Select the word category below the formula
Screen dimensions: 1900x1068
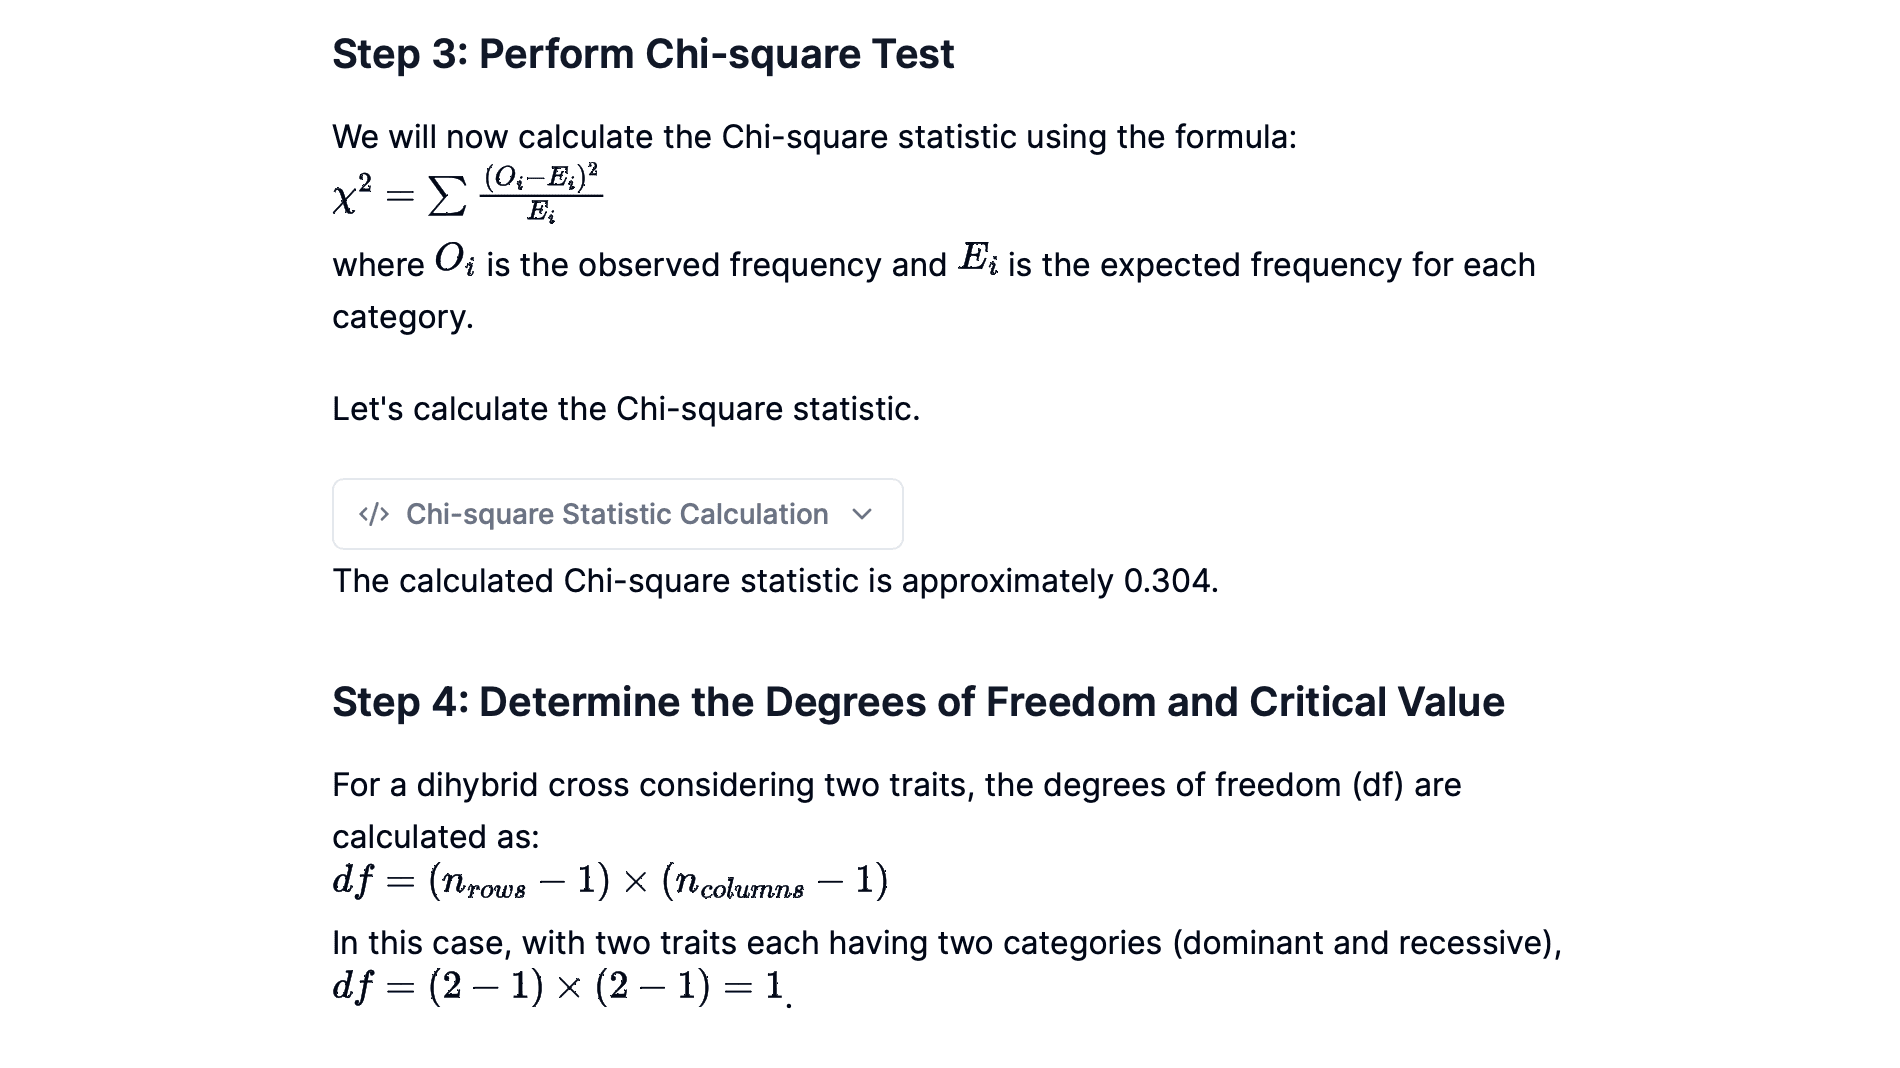click(398, 317)
